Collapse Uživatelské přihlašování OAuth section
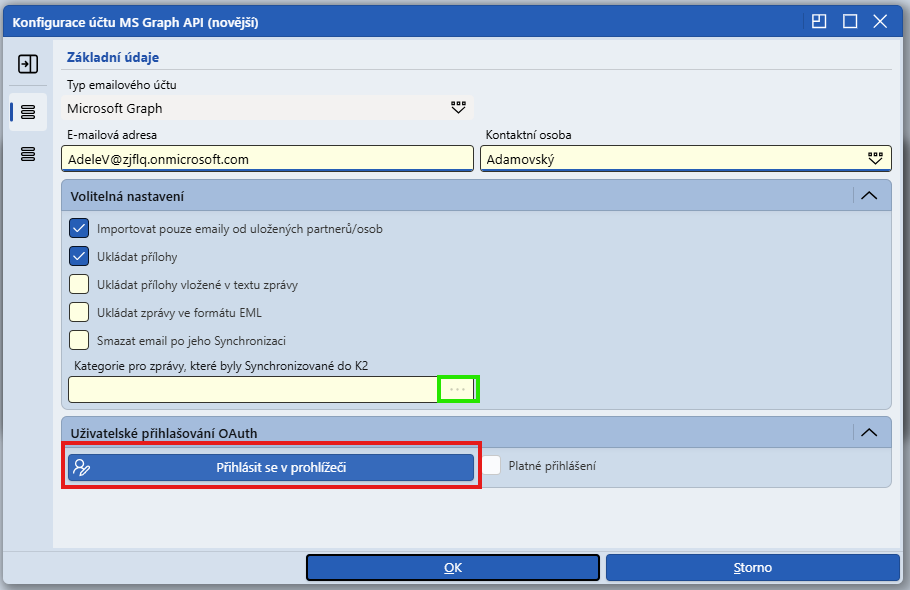 click(869, 433)
